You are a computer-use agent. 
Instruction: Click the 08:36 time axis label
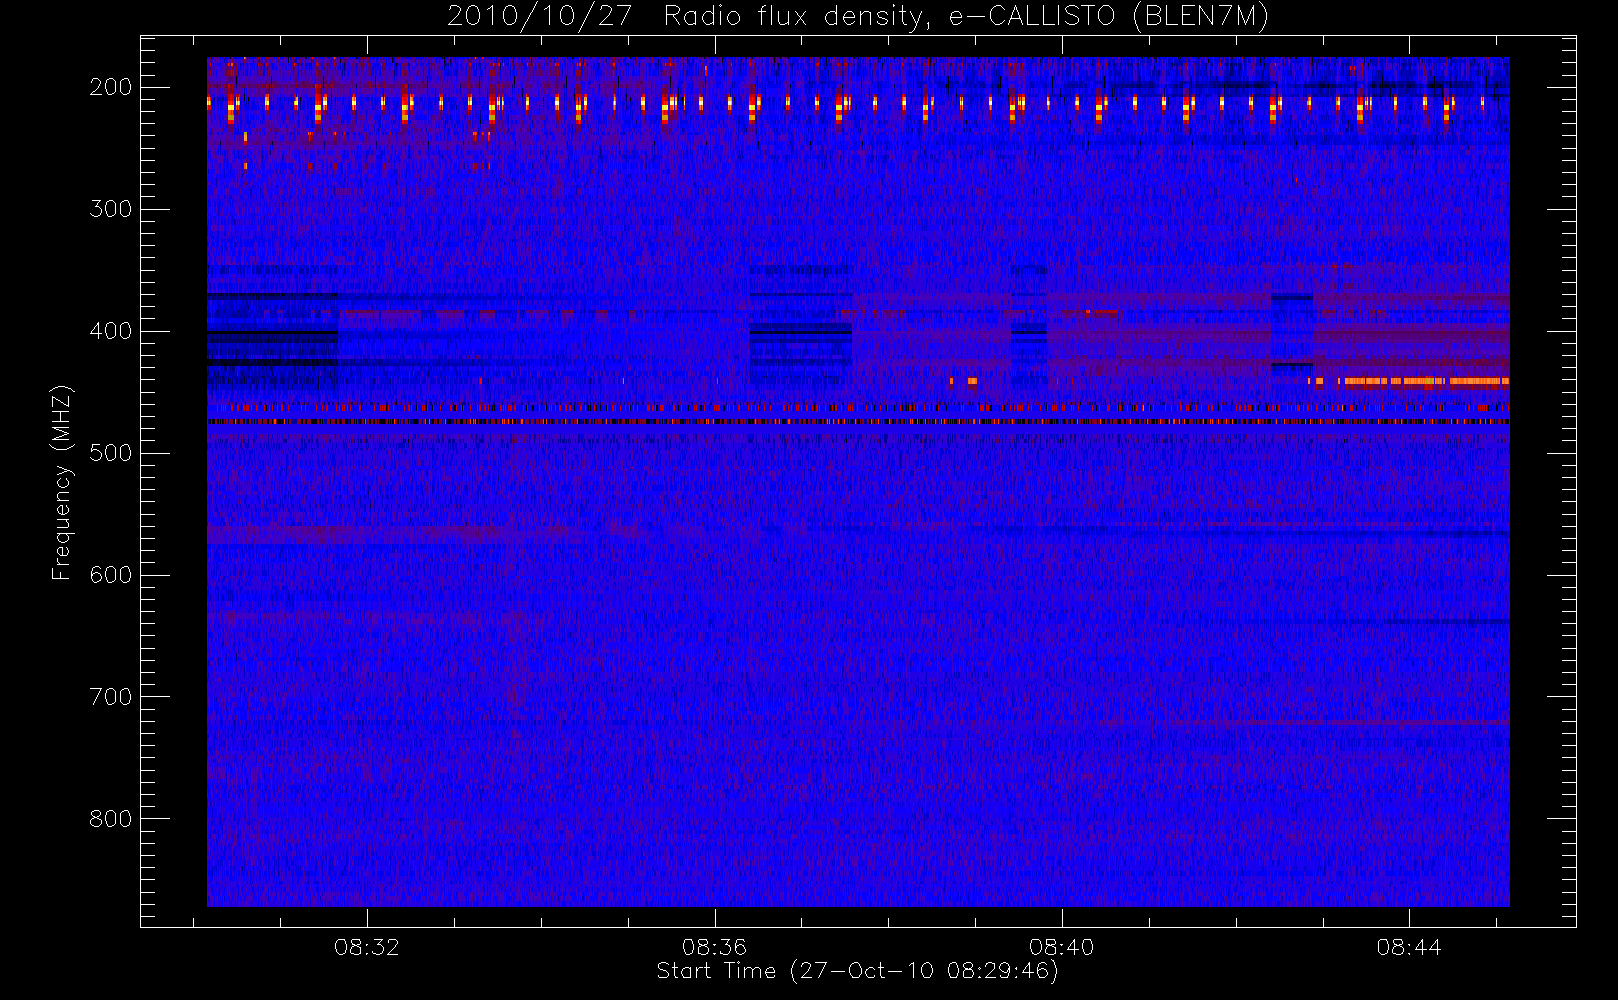714,947
